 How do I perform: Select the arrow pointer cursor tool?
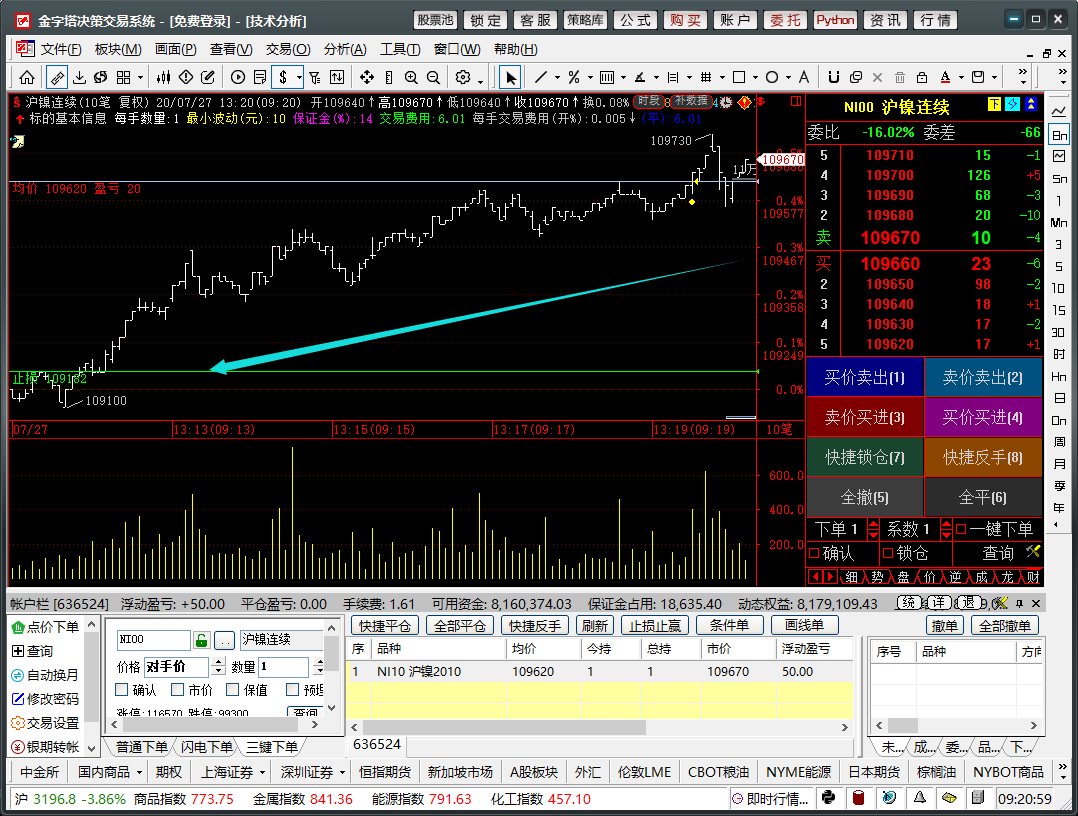(510, 77)
